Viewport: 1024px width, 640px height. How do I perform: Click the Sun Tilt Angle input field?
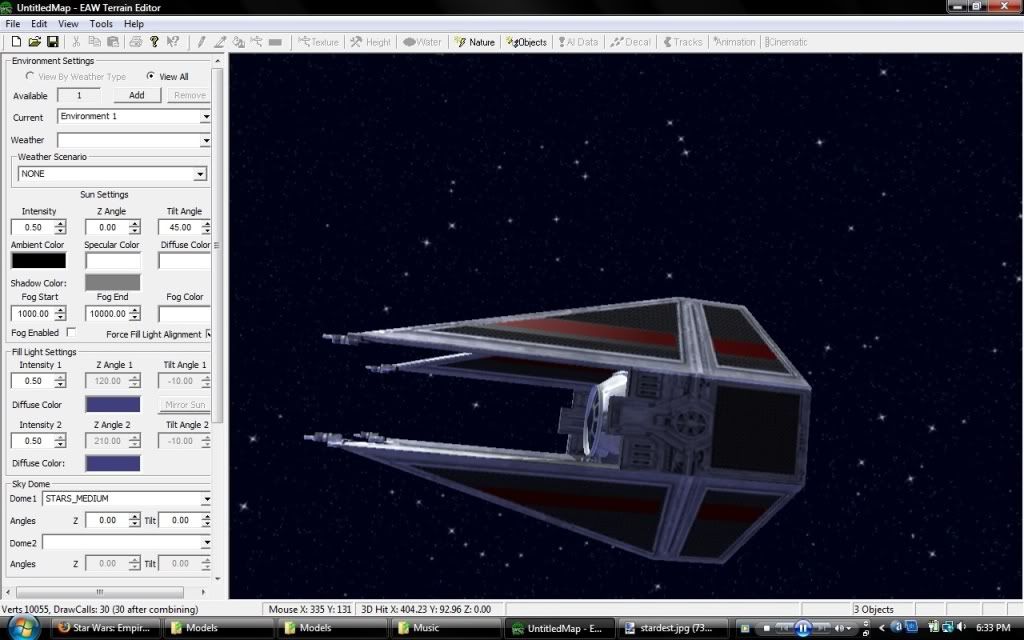[180, 227]
